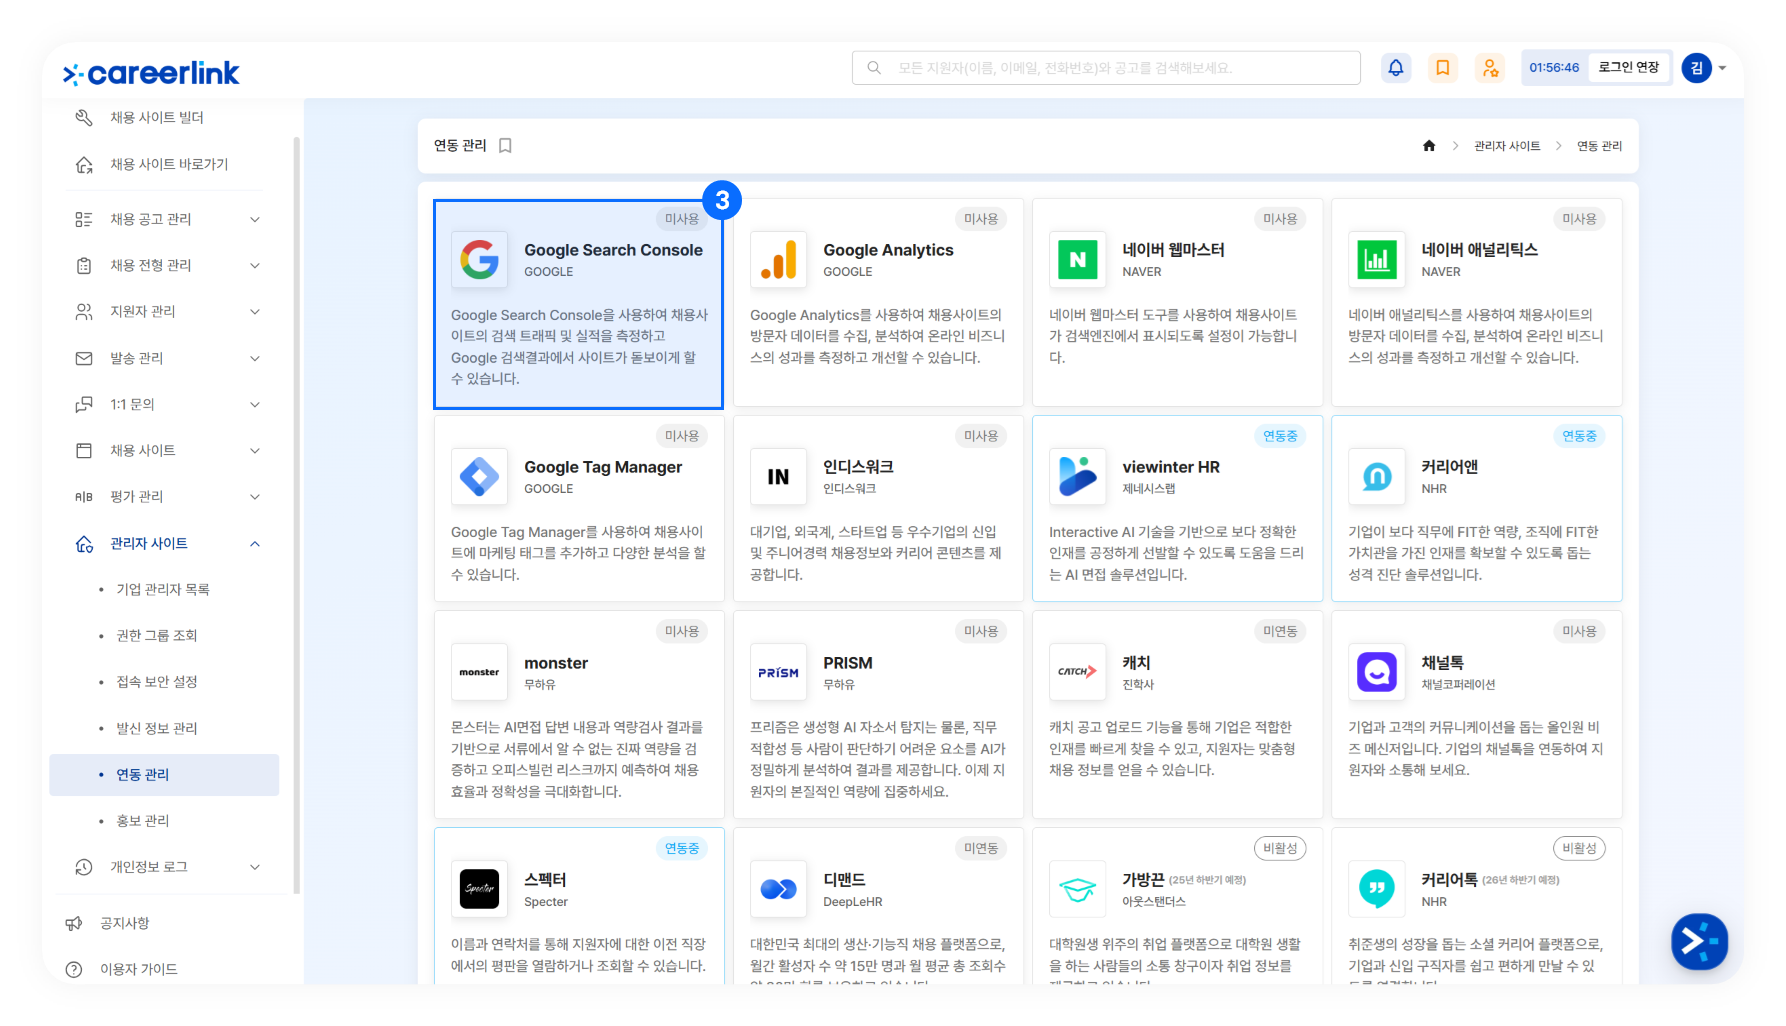Expand the 채용 전형 관리 menu
Screen dimensions: 1786x1026
tap(255, 265)
